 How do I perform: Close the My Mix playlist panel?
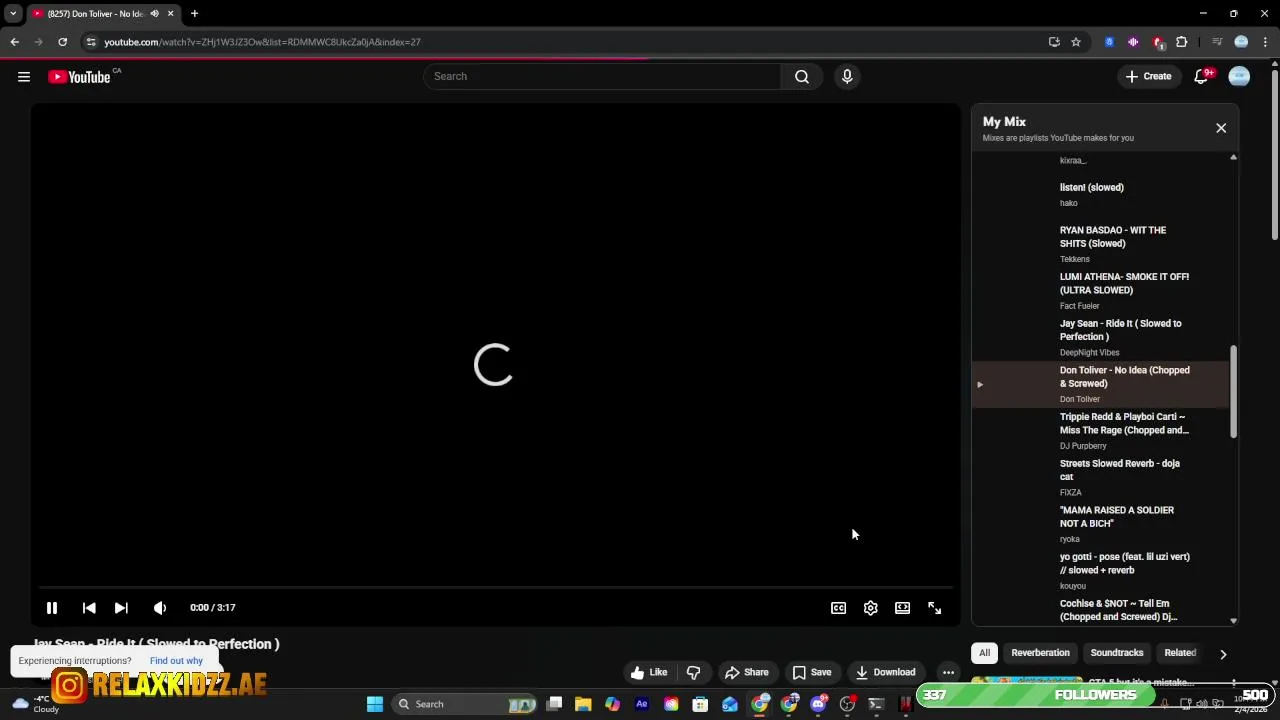tap(1221, 128)
